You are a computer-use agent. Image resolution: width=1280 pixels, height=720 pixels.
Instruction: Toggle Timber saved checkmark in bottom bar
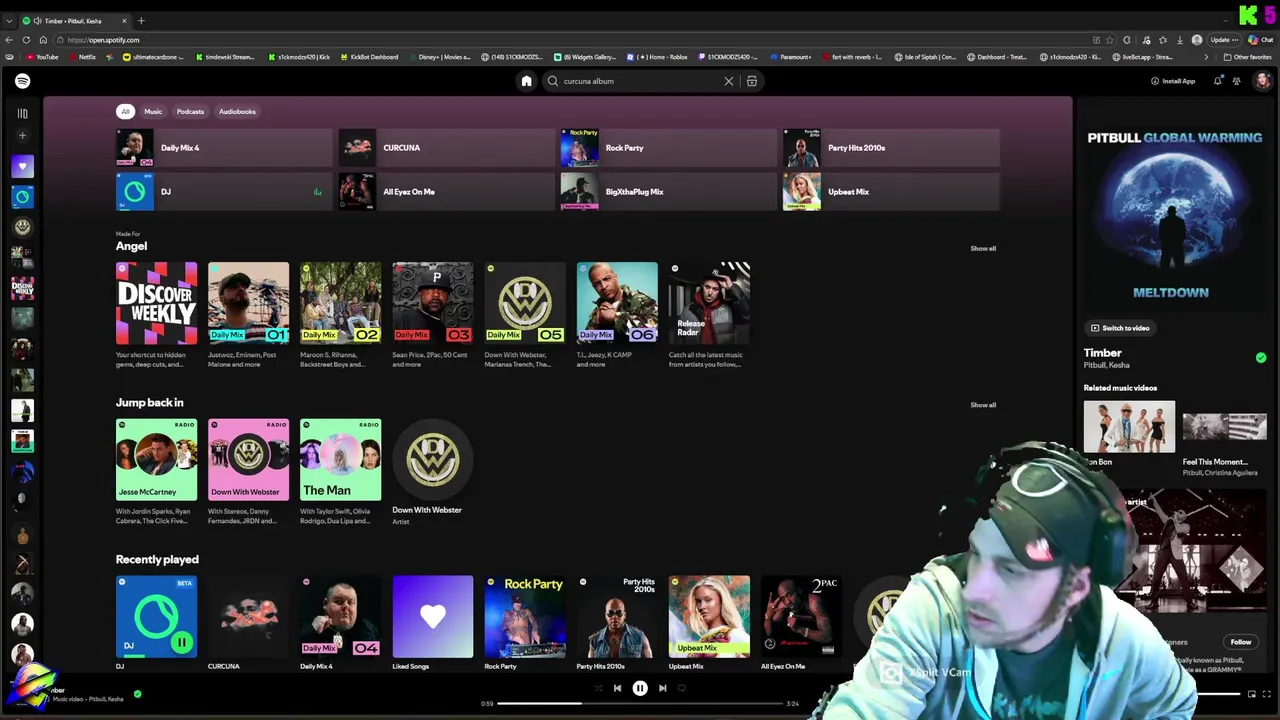pos(137,693)
